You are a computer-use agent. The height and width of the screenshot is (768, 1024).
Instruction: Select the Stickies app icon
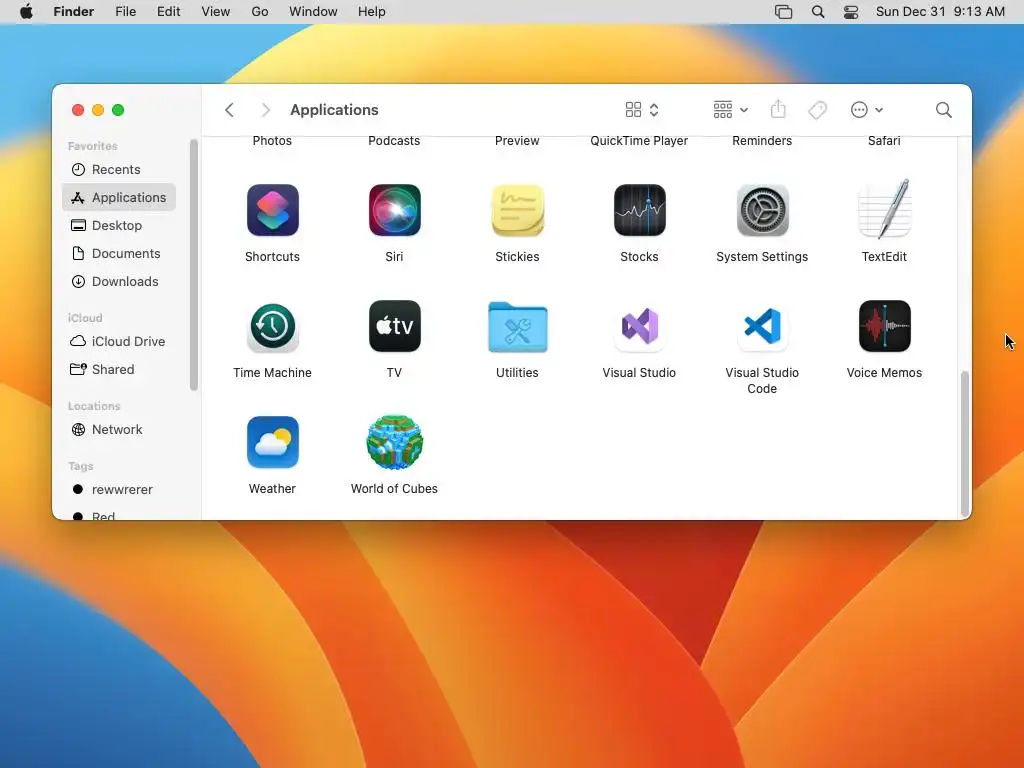pos(517,210)
